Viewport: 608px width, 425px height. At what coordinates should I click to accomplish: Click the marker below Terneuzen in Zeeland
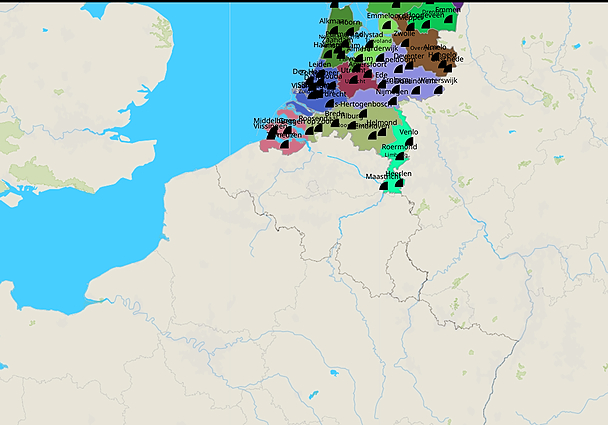pyautogui.click(x=284, y=145)
